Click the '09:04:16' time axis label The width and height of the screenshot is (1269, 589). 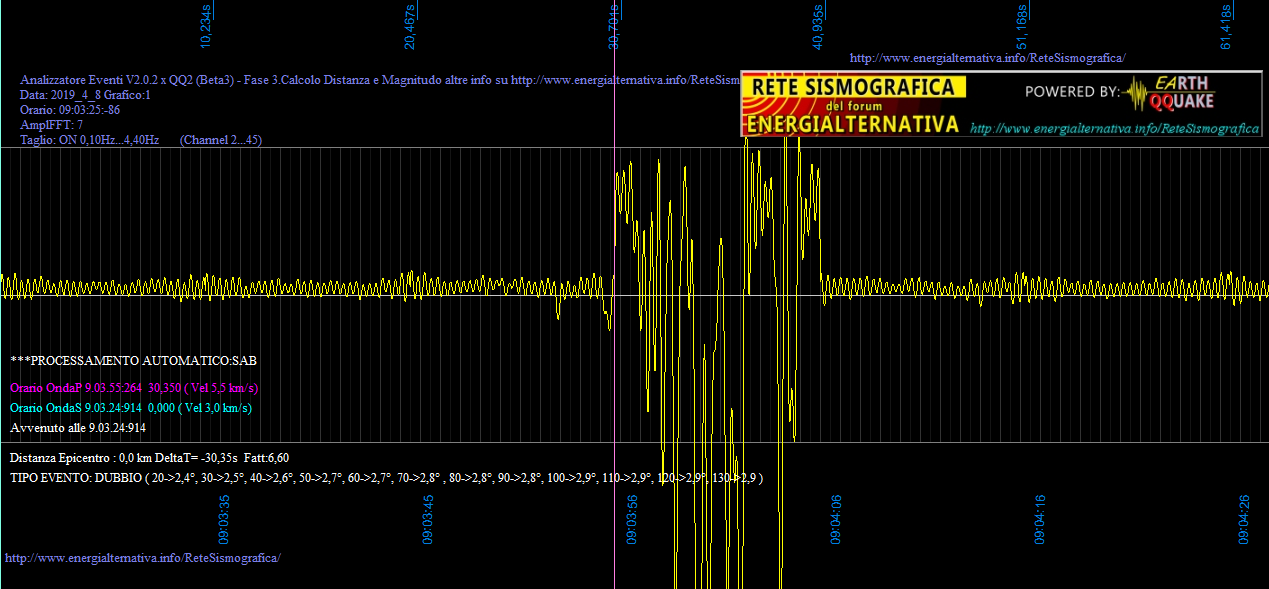(1041, 519)
